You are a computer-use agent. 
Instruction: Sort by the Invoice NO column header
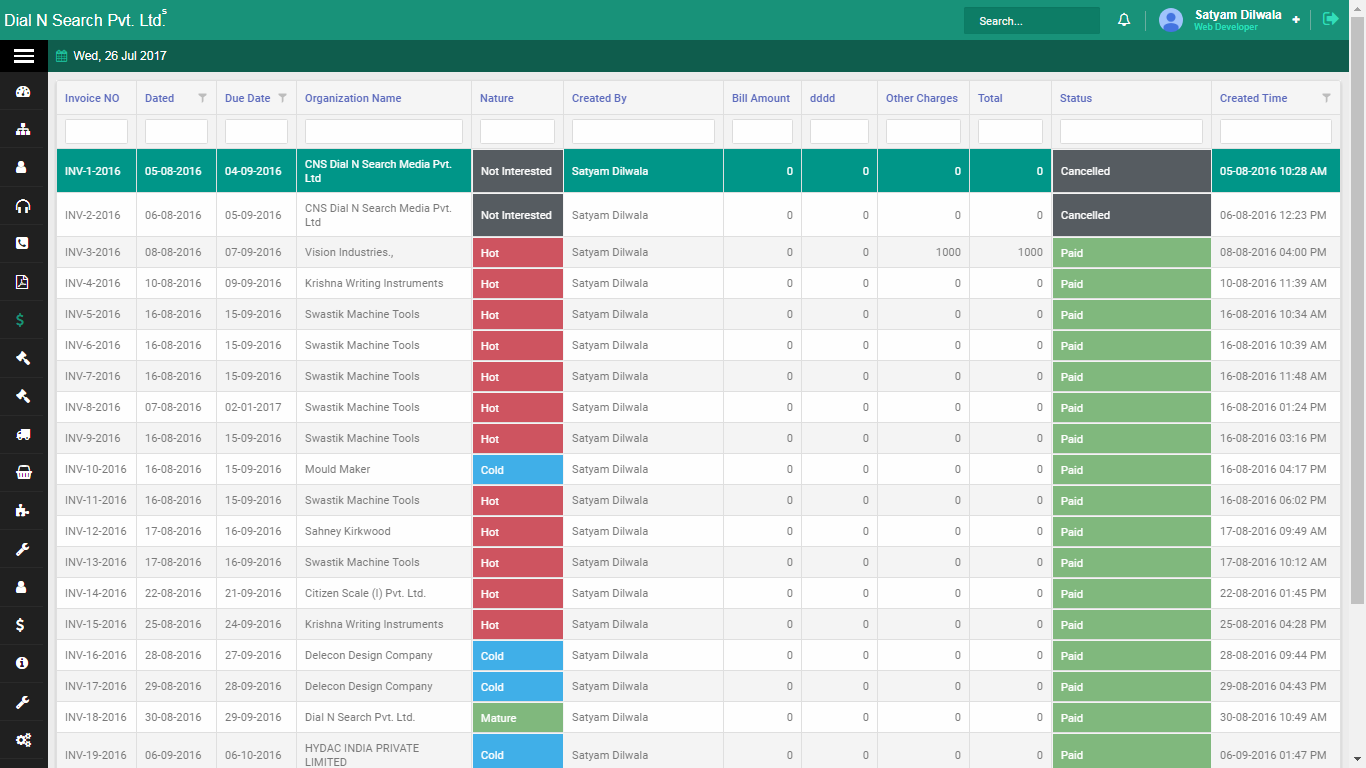click(92, 98)
